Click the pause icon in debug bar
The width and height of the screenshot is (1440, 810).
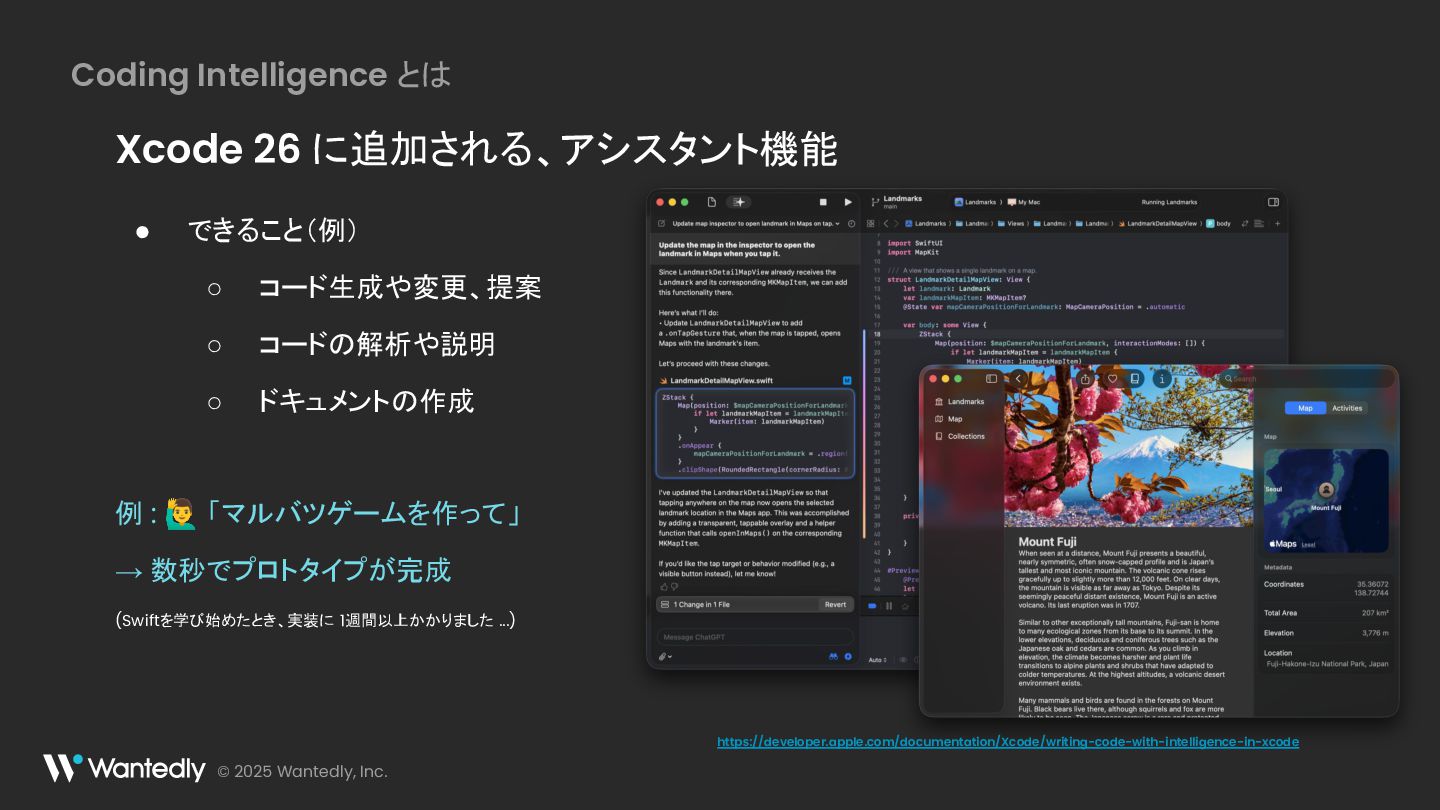pos(888,606)
